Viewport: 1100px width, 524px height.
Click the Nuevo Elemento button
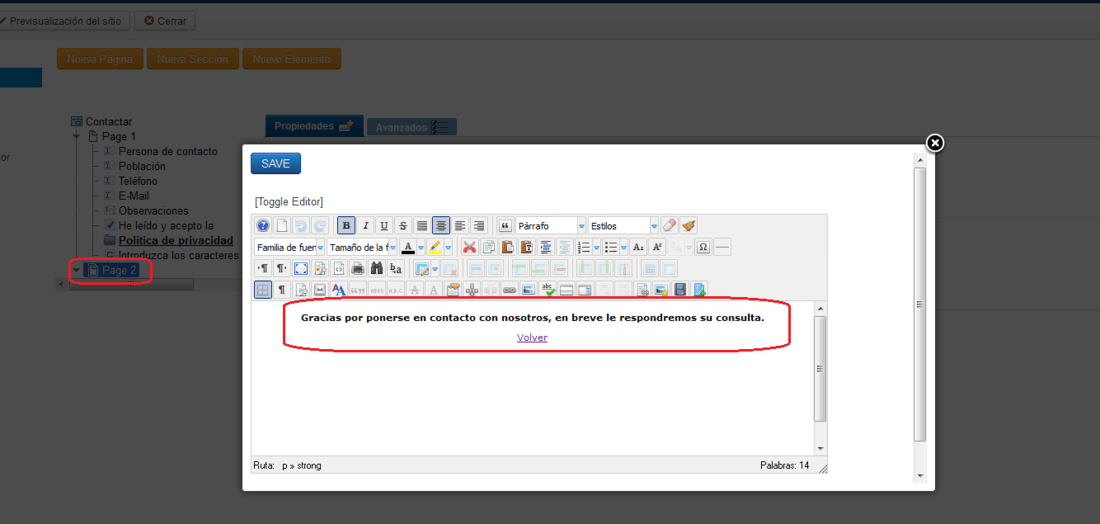tap(291, 59)
